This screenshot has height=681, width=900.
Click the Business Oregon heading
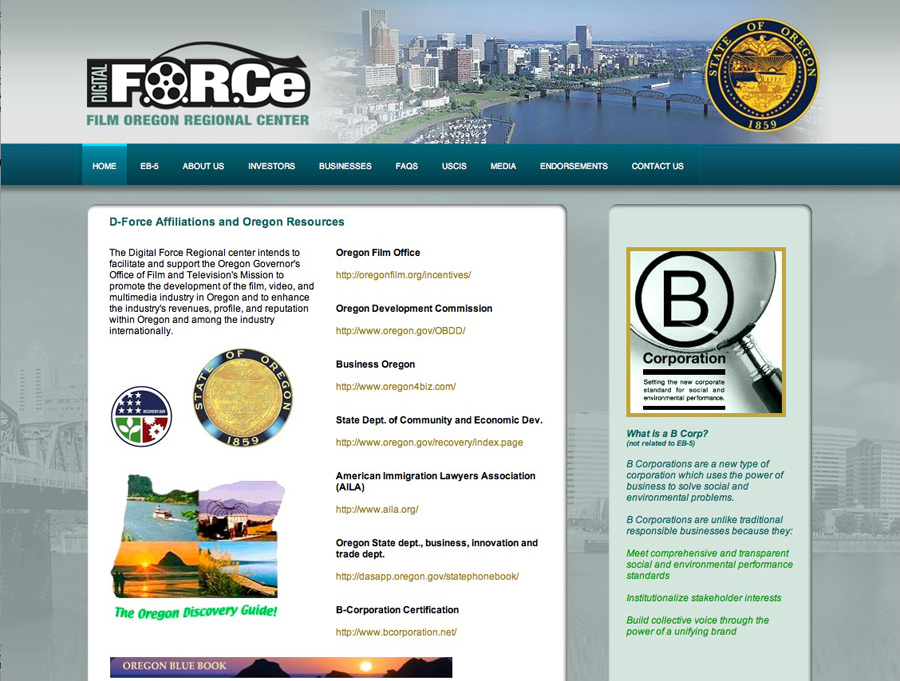375,364
